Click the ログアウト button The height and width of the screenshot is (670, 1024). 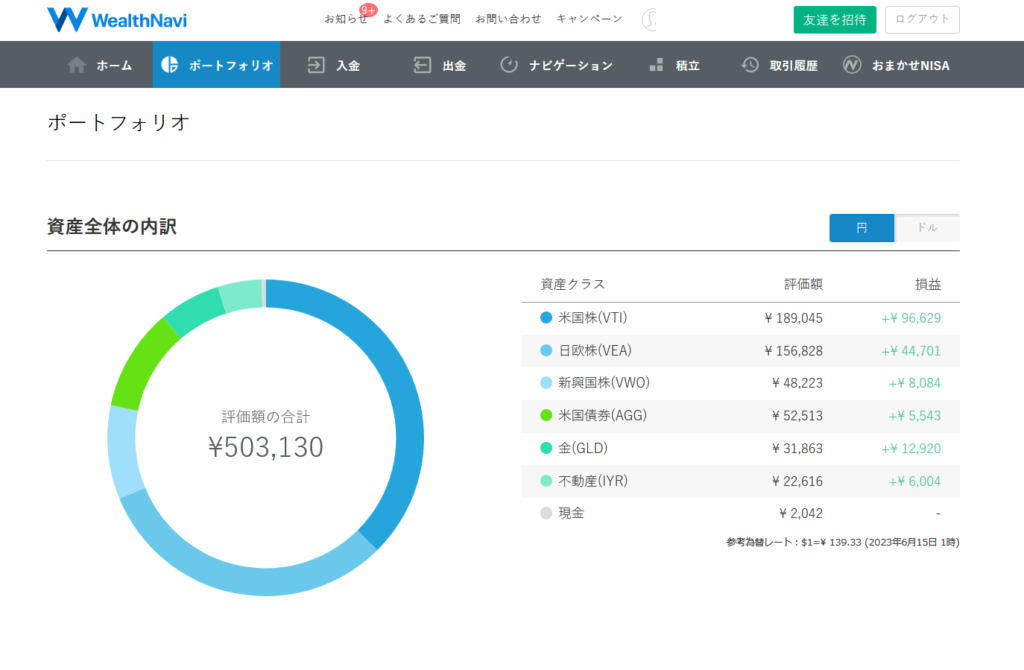(922, 20)
